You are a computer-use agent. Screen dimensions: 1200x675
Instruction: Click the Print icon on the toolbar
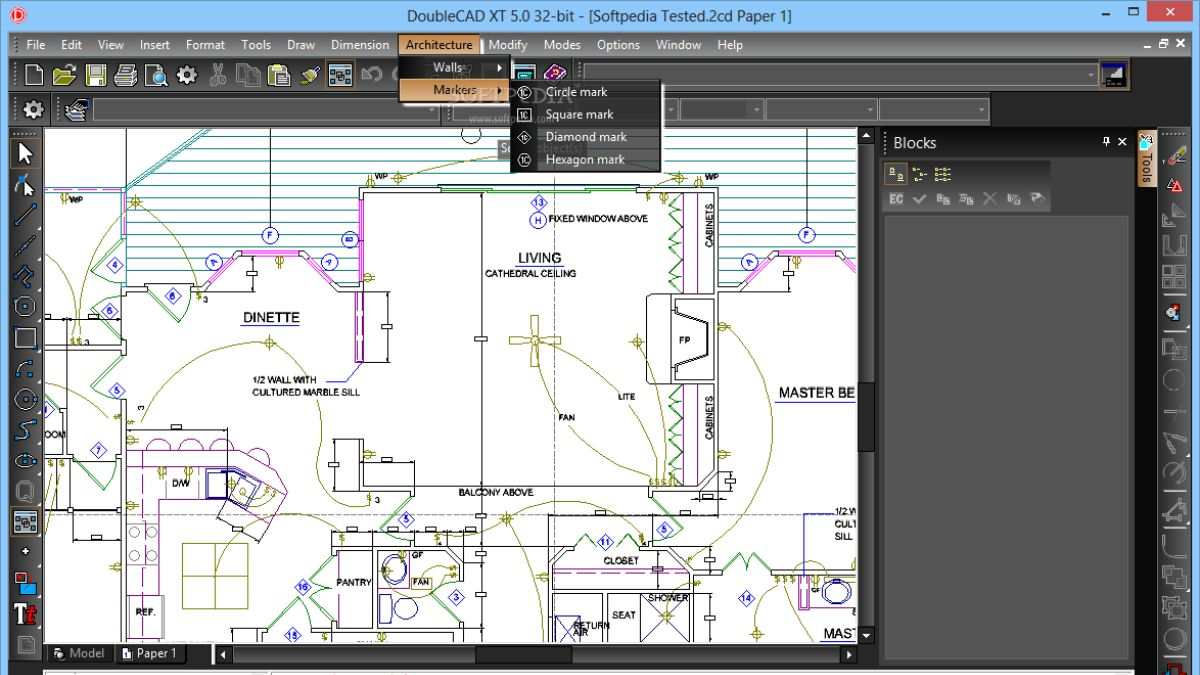click(126, 74)
